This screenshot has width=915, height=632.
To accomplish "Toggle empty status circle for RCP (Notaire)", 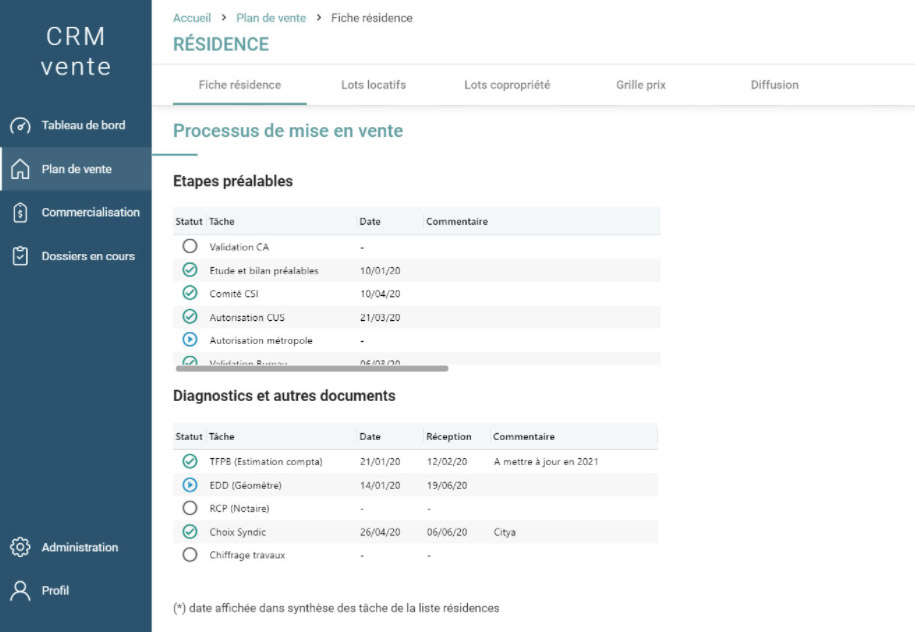I will pyautogui.click(x=190, y=508).
